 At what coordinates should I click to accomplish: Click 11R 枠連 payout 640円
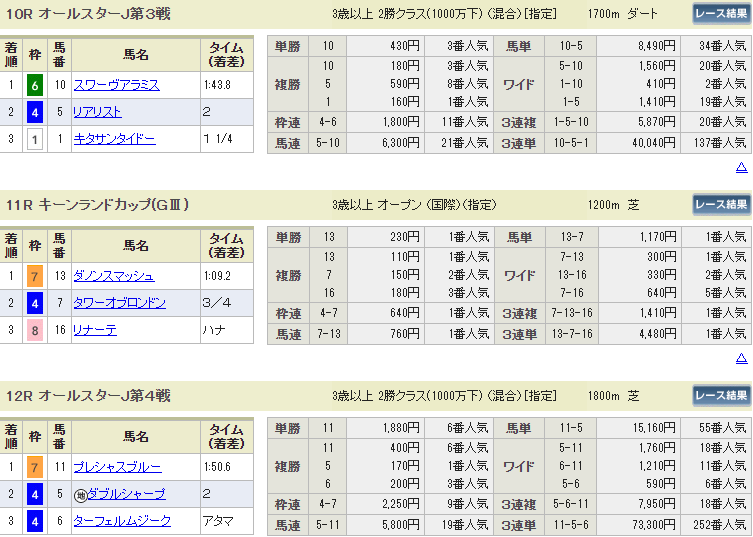(405, 313)
